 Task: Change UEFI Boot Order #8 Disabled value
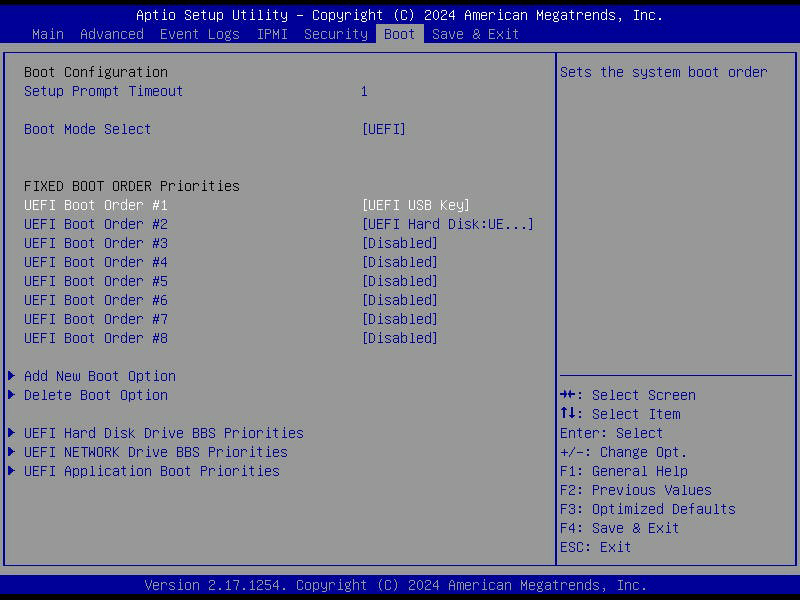point(399,338)
